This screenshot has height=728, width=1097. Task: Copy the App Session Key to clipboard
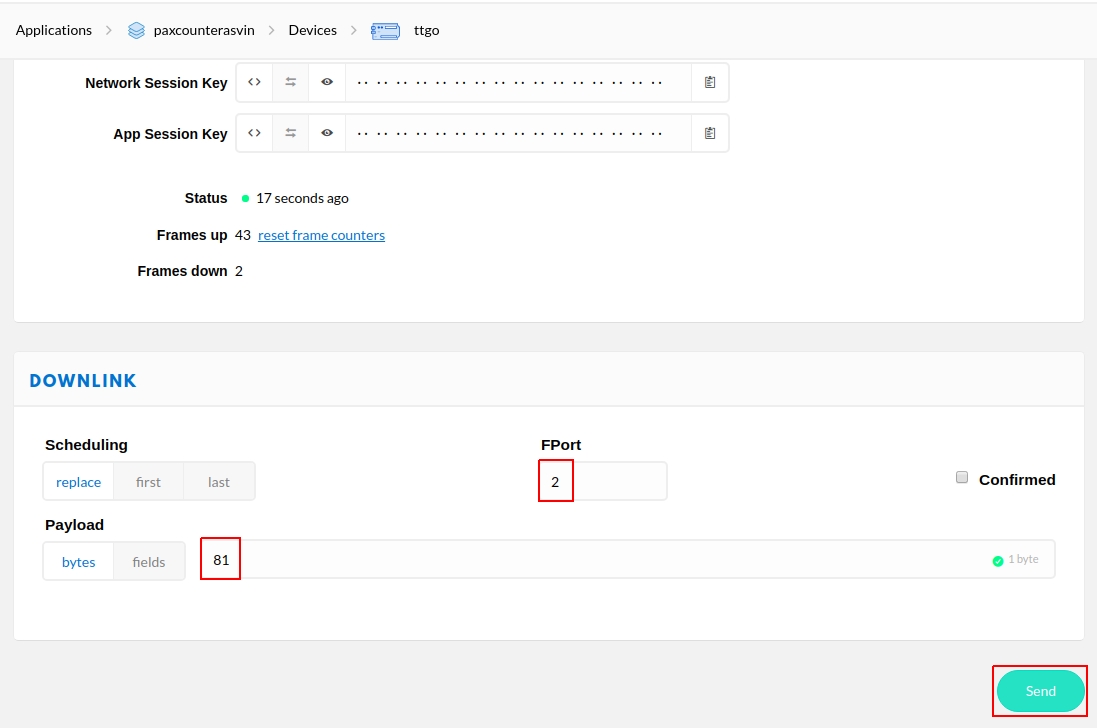710,133
